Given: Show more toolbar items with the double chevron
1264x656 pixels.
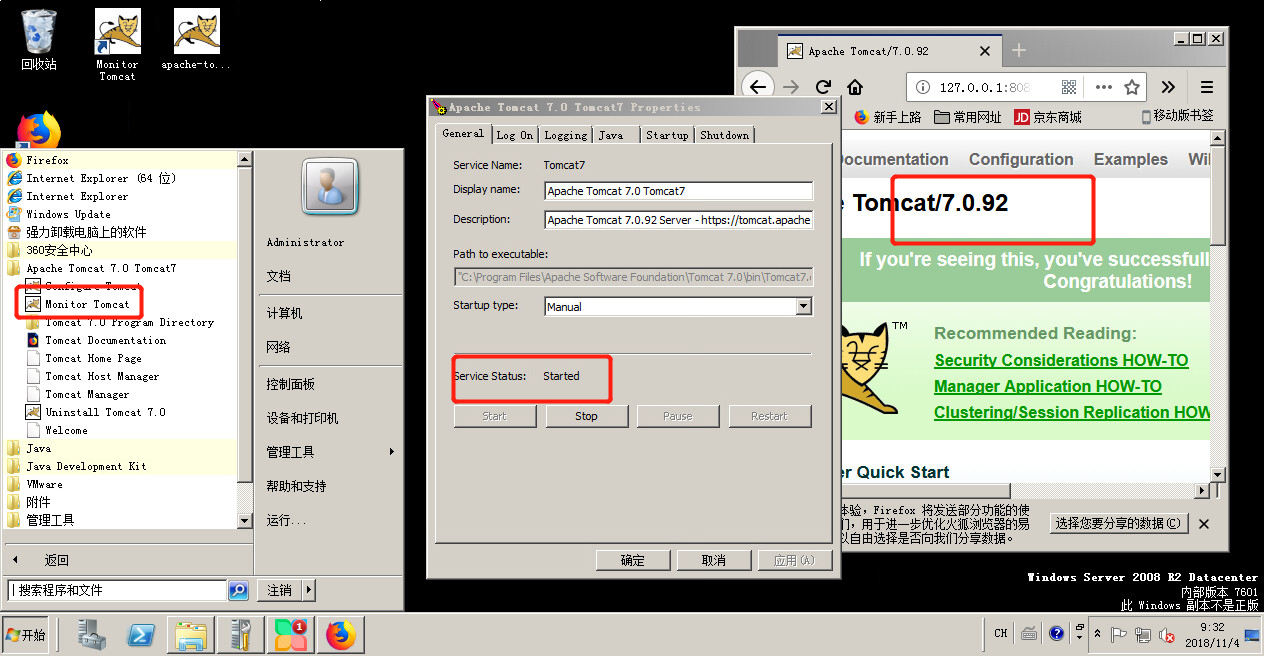Looking at the screenshot, I should (1168, 87).
